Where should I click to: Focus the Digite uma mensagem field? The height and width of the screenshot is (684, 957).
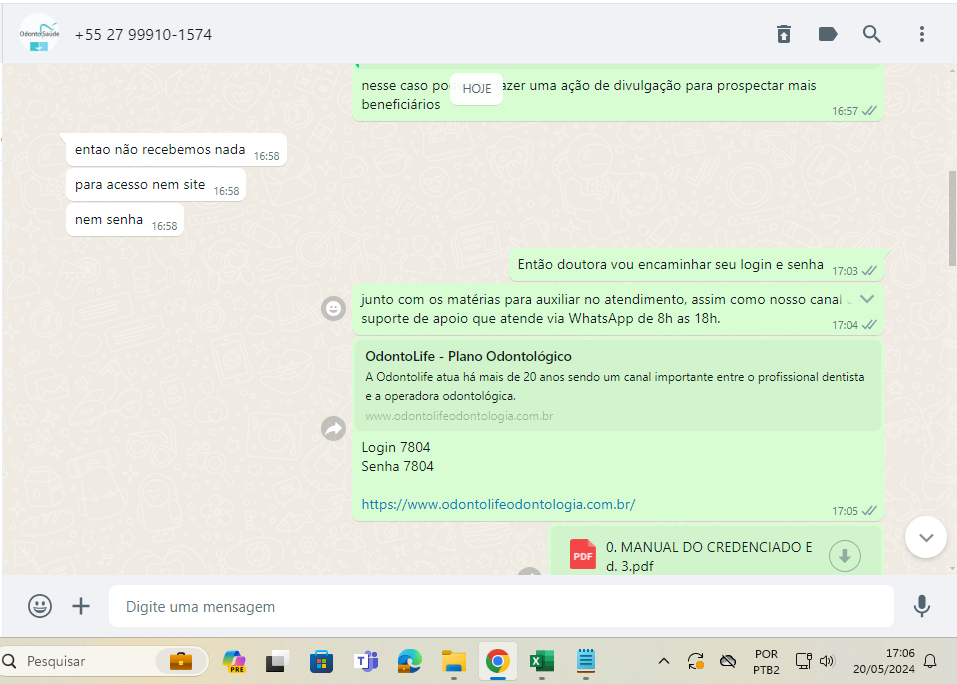point(501,606)
